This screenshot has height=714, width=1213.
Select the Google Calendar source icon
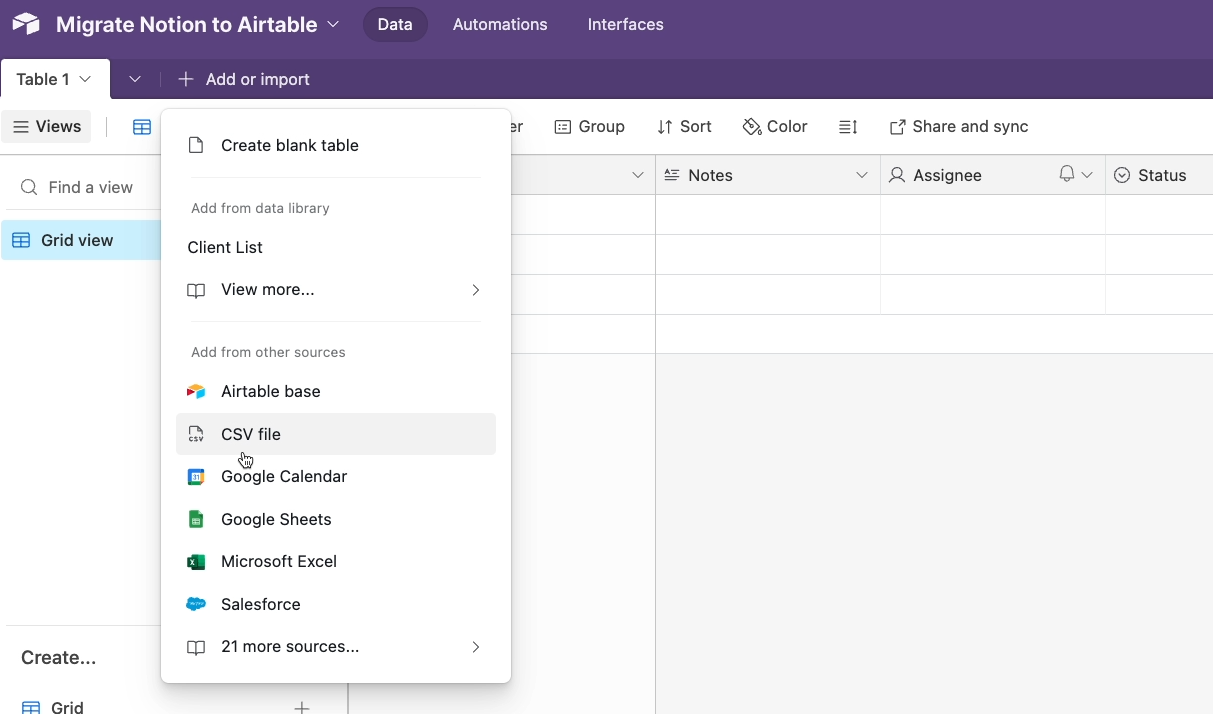pyautogui.click(x=196, y=477)
